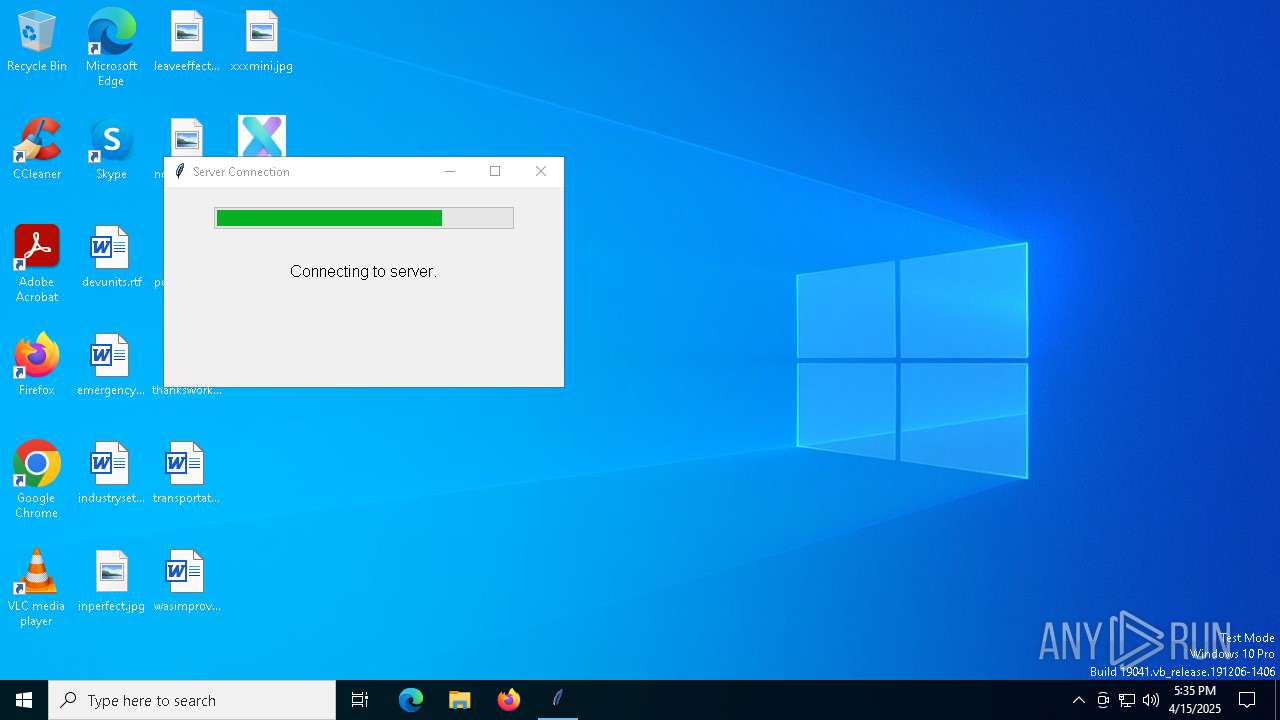
Task: Click the 'Server Connection' window title text
Action: click(x=241, y=172)
